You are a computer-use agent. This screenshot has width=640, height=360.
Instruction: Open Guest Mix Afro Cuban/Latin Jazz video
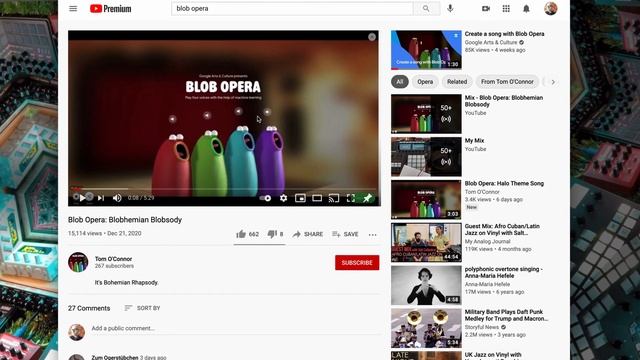(x=502, y=229)
